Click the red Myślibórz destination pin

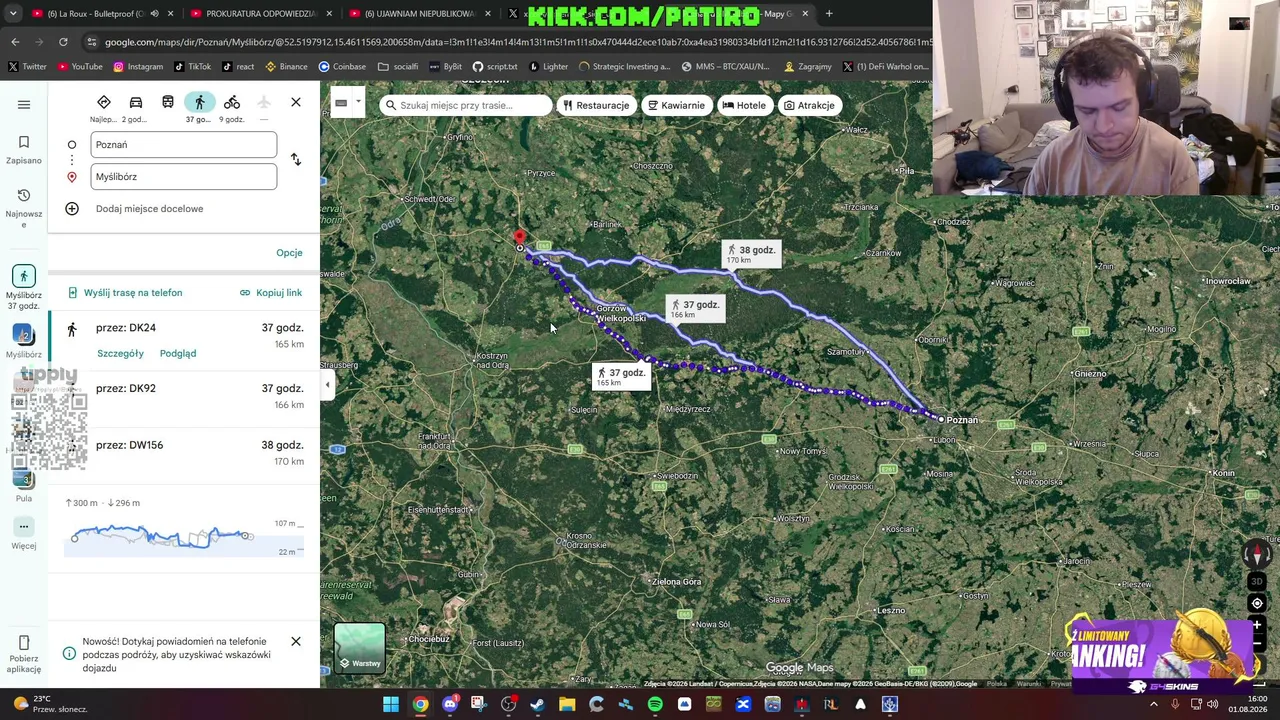coord(519,239)
